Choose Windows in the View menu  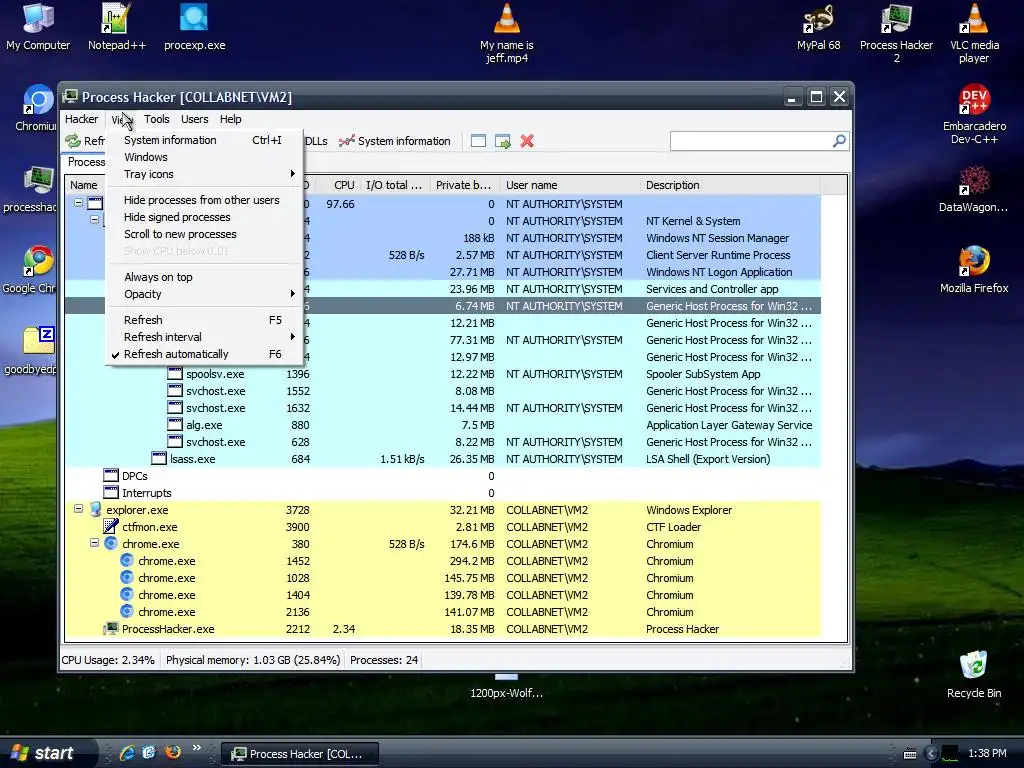coord(202,157)
